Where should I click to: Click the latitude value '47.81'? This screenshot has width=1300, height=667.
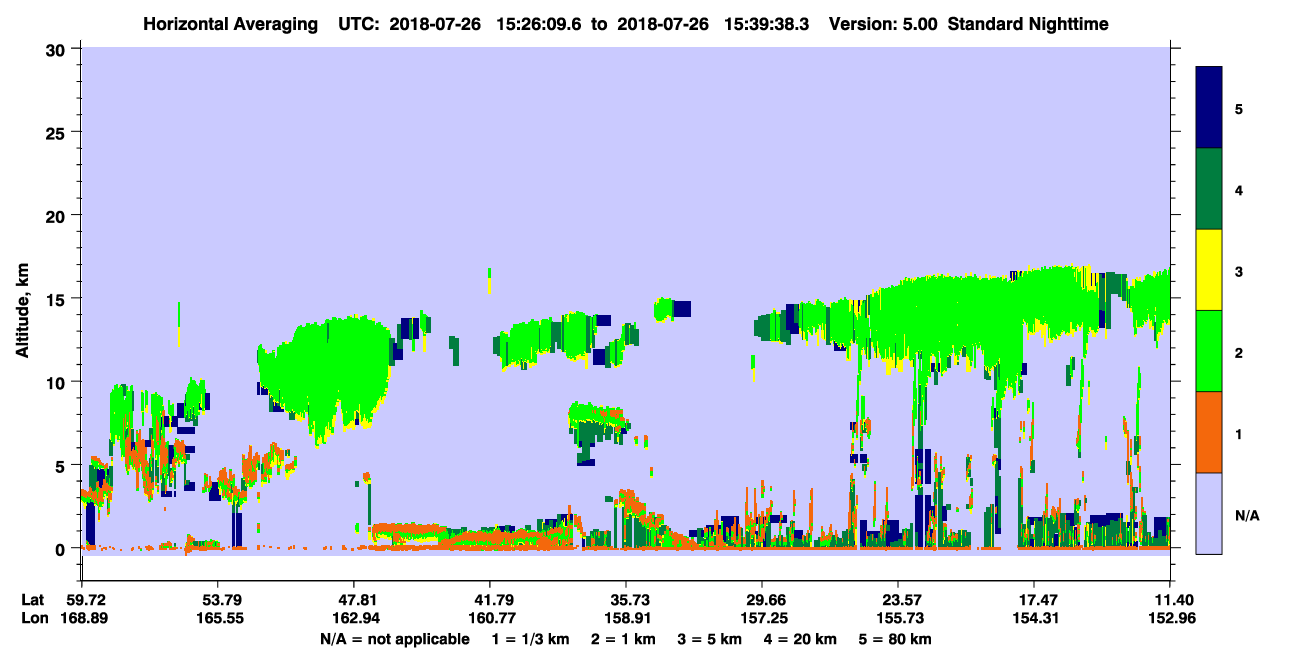tap(354, 600)
